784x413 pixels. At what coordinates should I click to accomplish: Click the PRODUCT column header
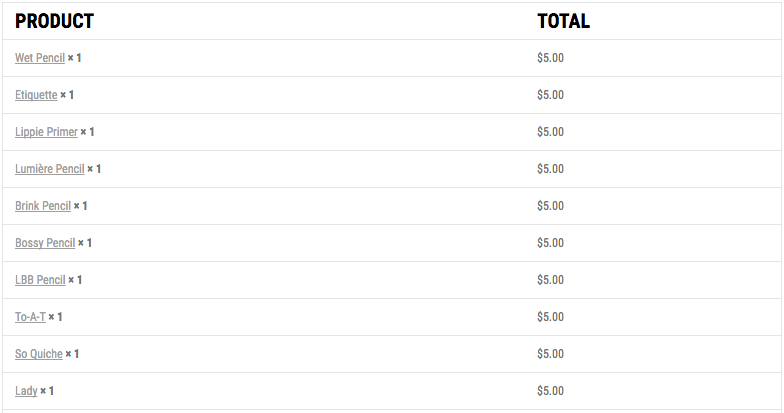tap(54, 21)
